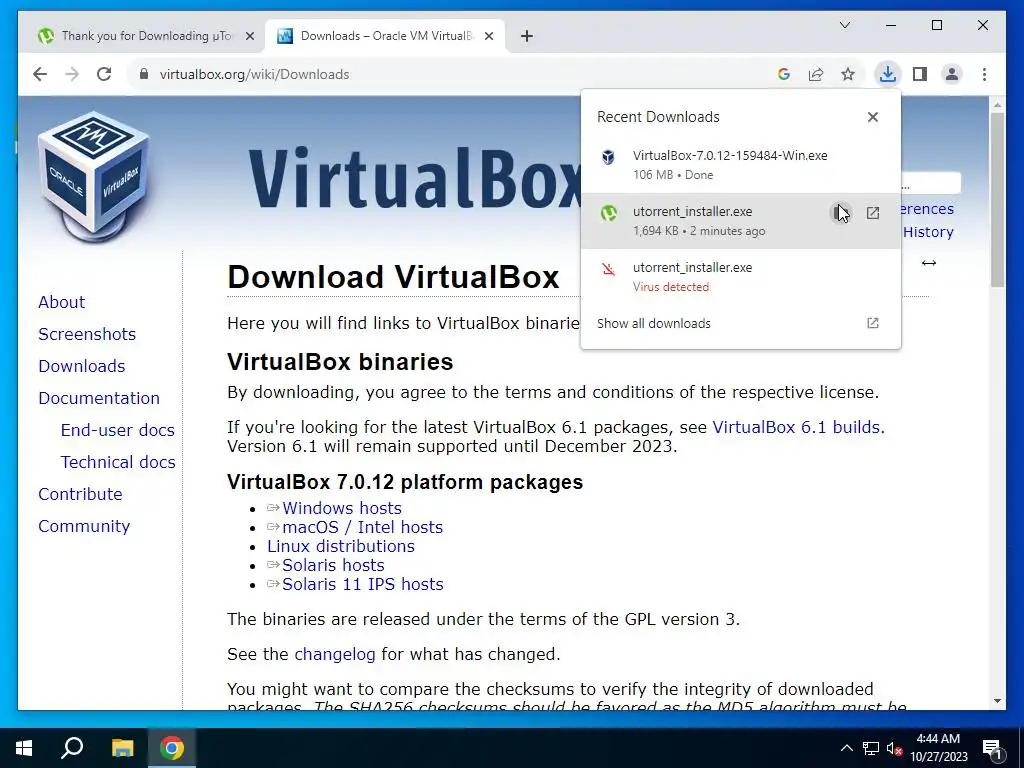
Task: Open the Downloads sidebar link
Action: point(82,366)
